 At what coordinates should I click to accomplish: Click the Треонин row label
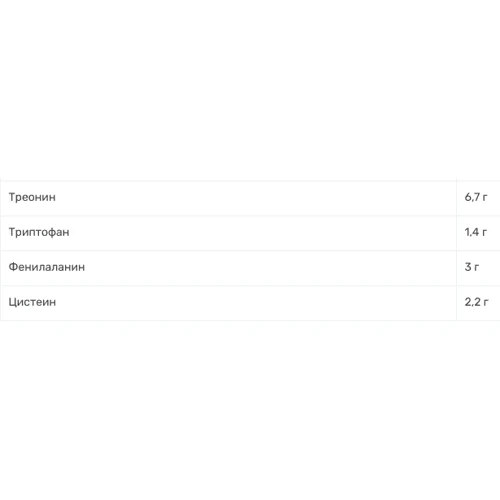coord(32,197)
